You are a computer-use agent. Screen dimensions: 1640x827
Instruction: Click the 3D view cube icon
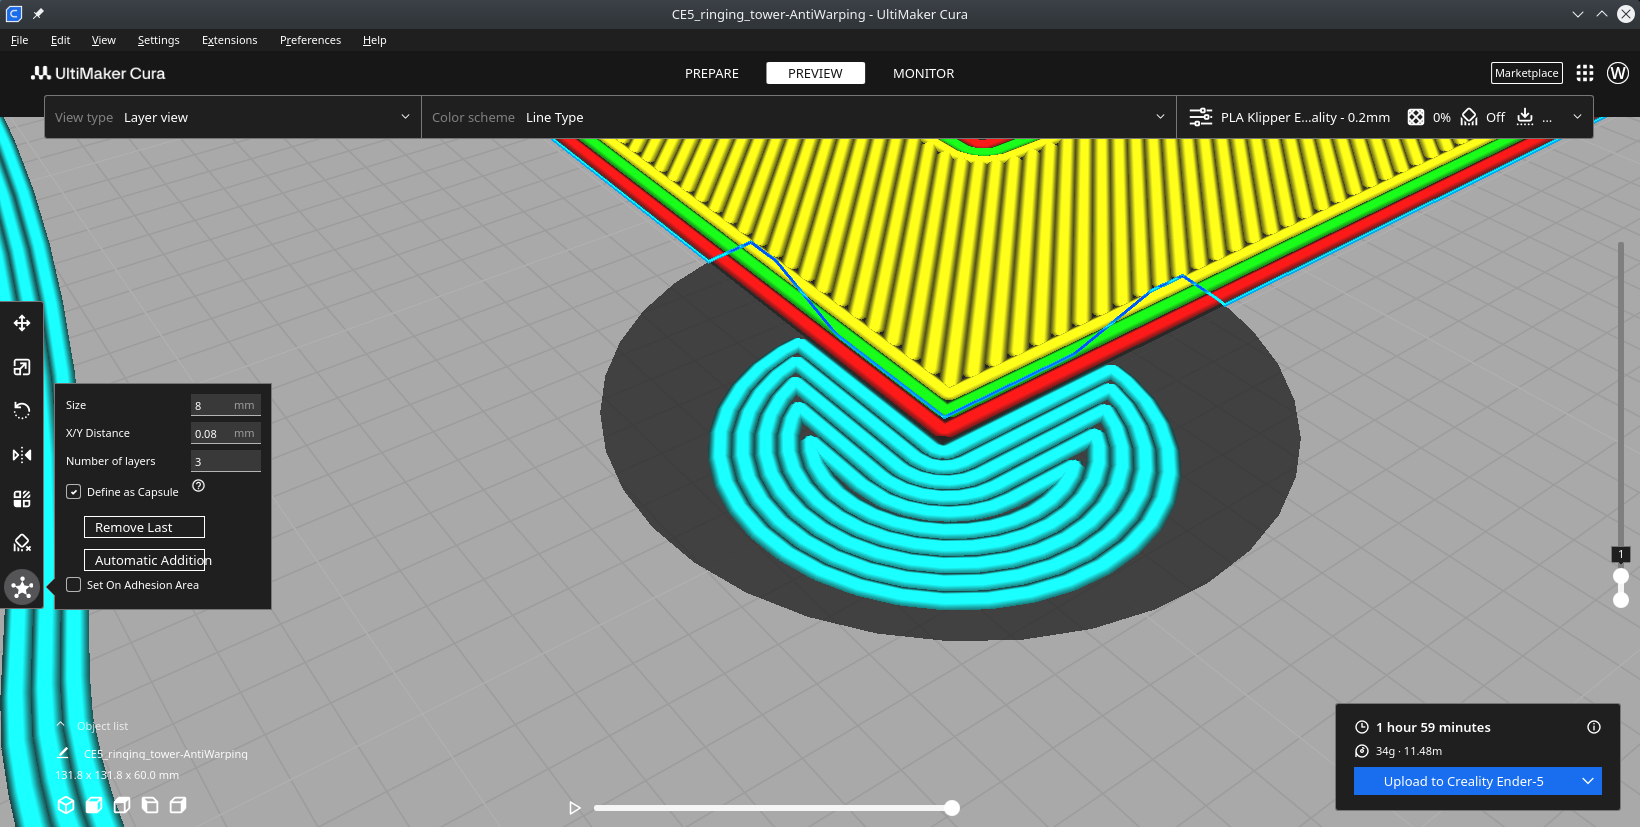pyautogui.click(x=66, y=805)
